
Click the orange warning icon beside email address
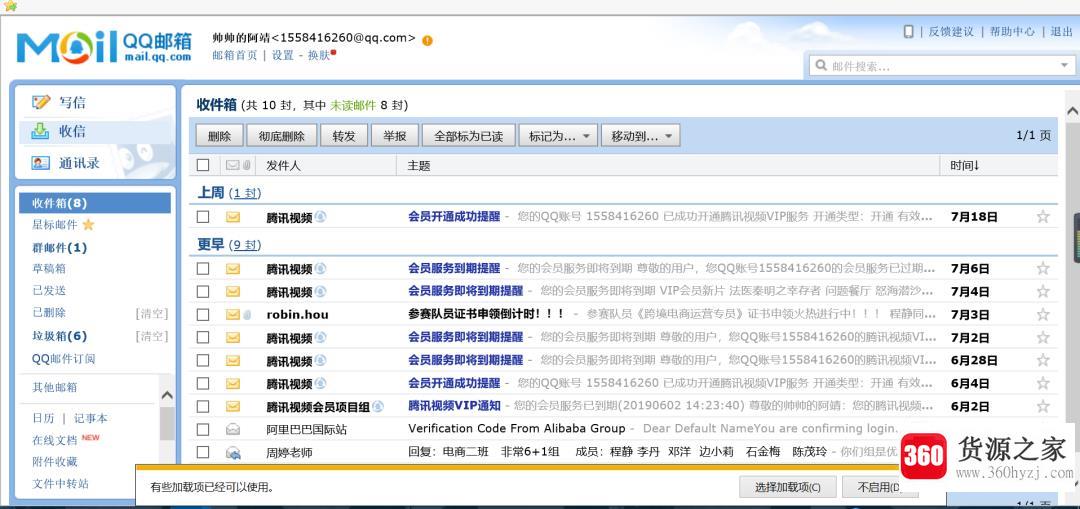click(x=427, y=40)
